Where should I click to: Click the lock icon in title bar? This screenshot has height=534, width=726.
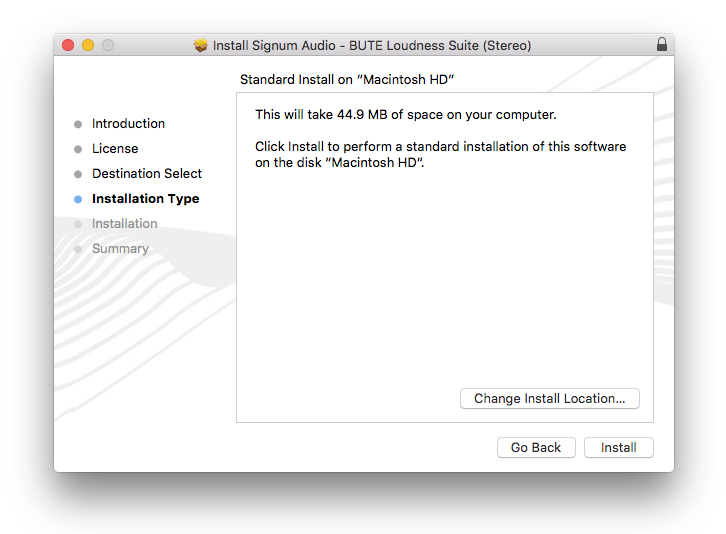662,44
